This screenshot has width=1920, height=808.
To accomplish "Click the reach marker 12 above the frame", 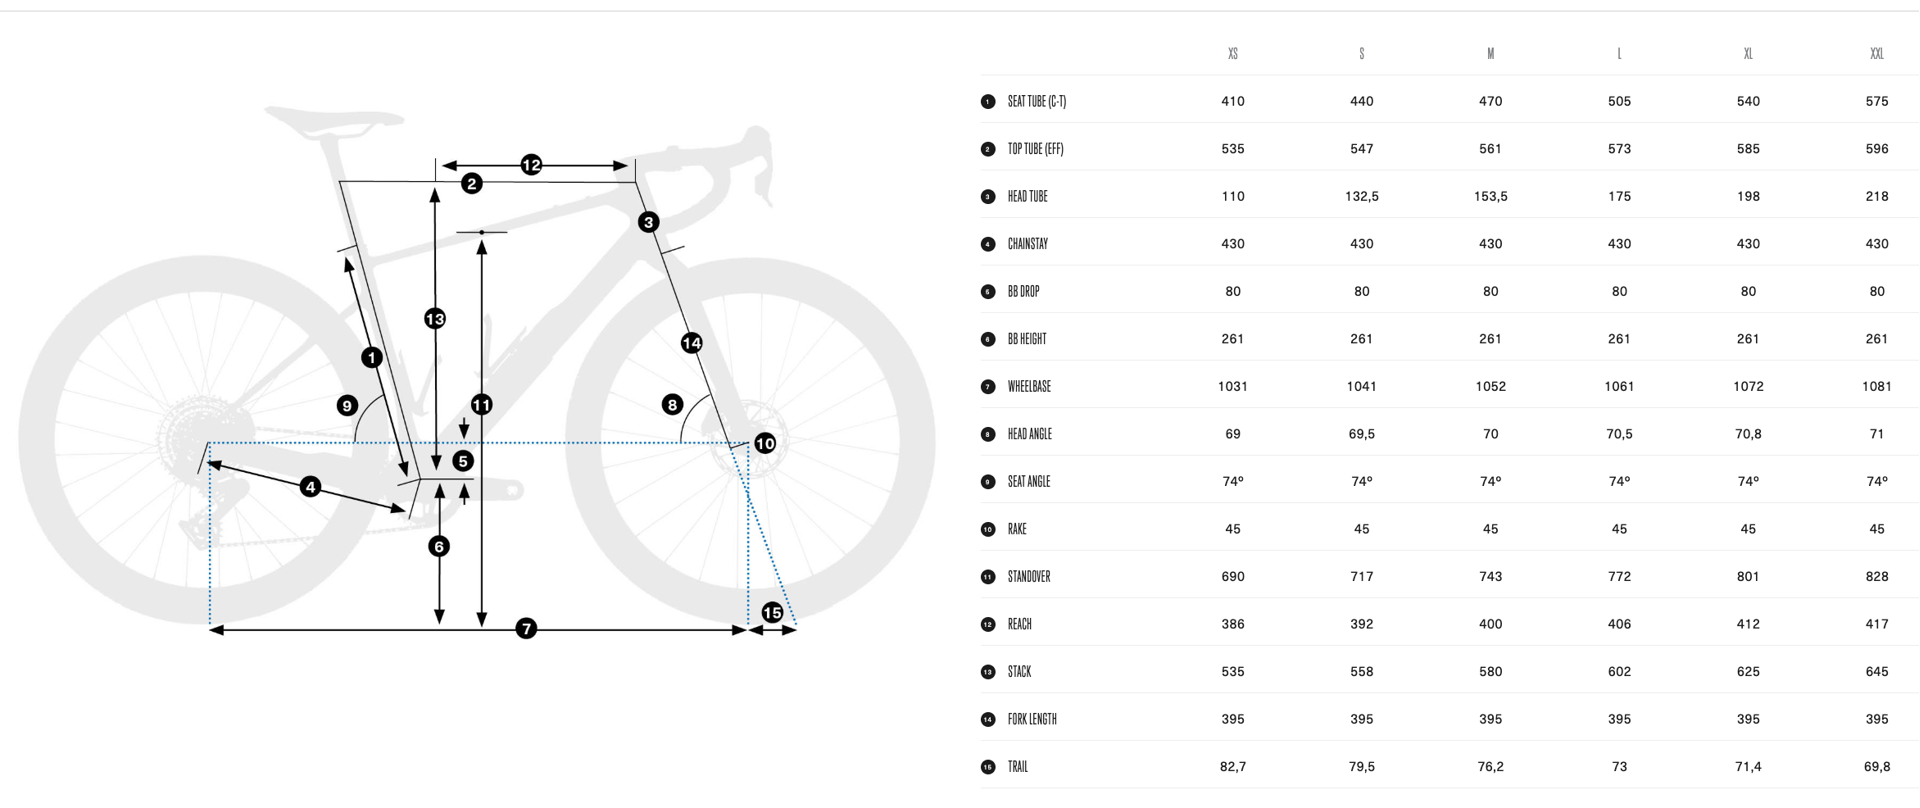I will click(531, 165).
